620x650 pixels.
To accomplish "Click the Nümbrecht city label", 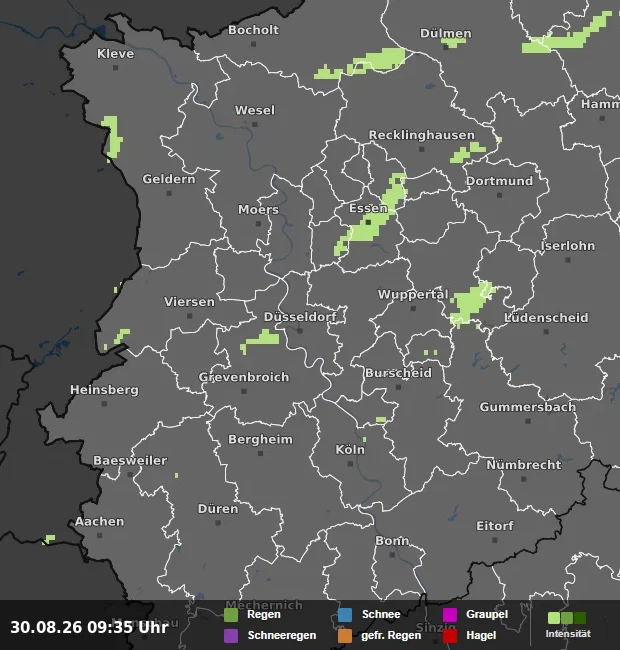I will 524,465.
